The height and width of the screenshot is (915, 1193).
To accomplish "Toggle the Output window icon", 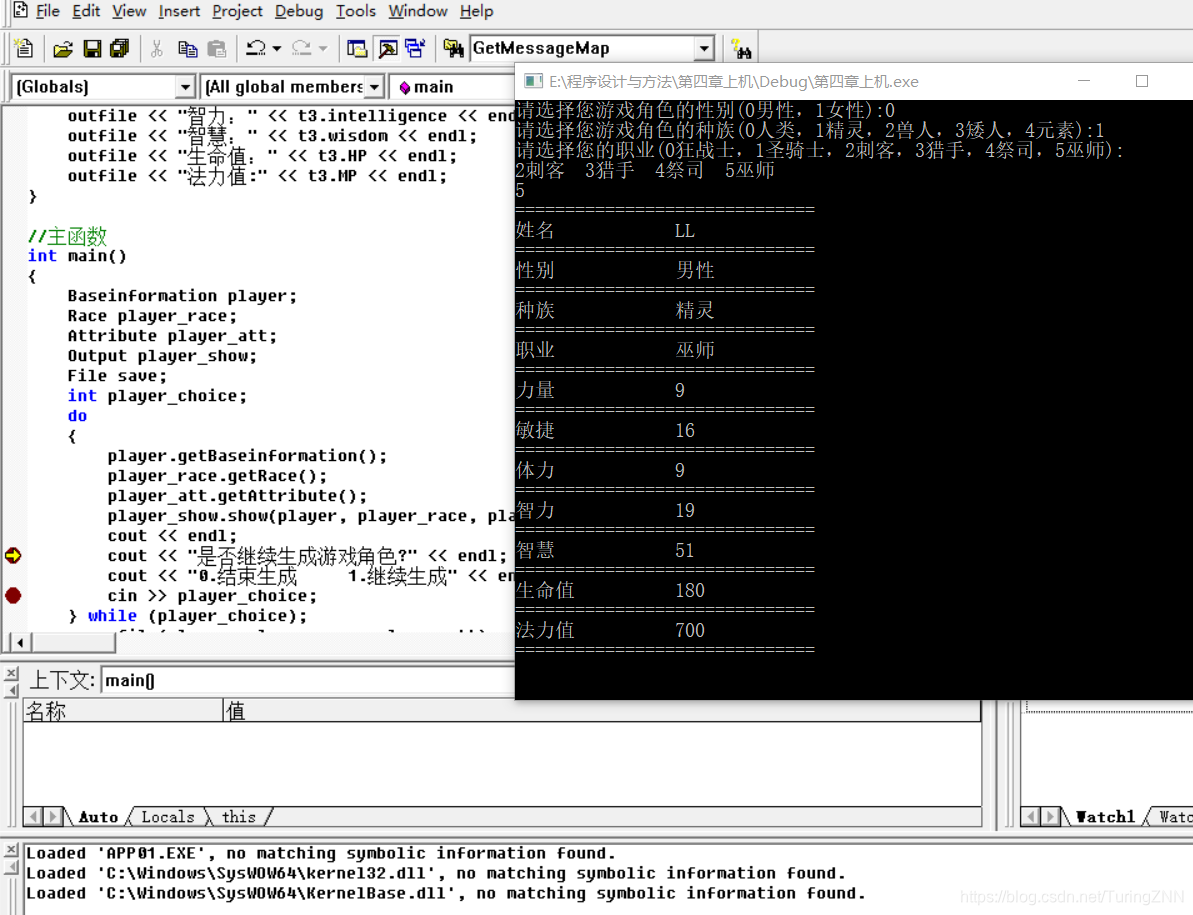I will point(387,49).
